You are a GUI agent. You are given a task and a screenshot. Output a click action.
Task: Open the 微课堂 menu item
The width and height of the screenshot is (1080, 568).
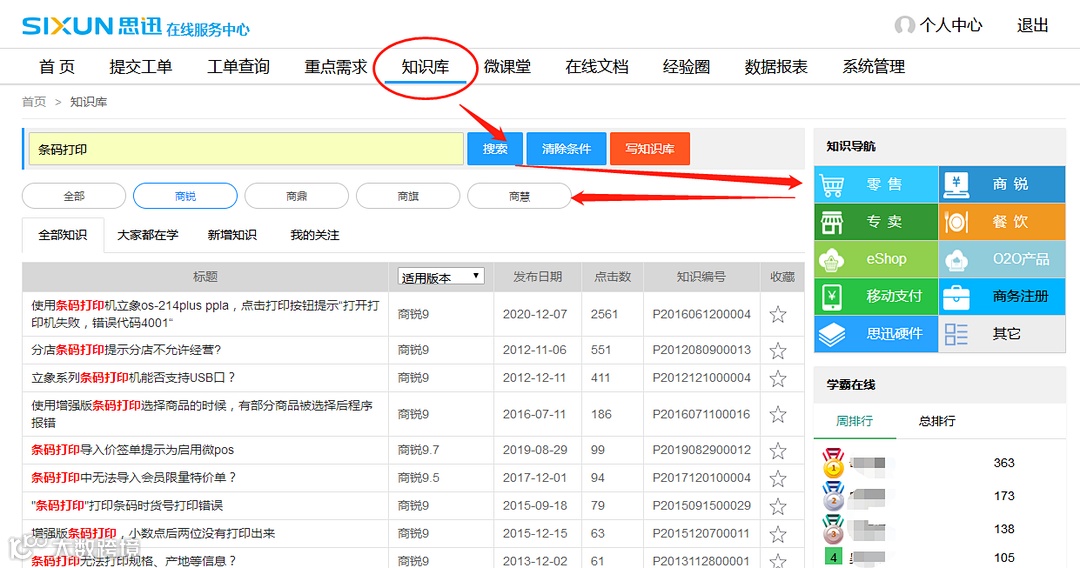pyautogui.click(x=507, y=67)
